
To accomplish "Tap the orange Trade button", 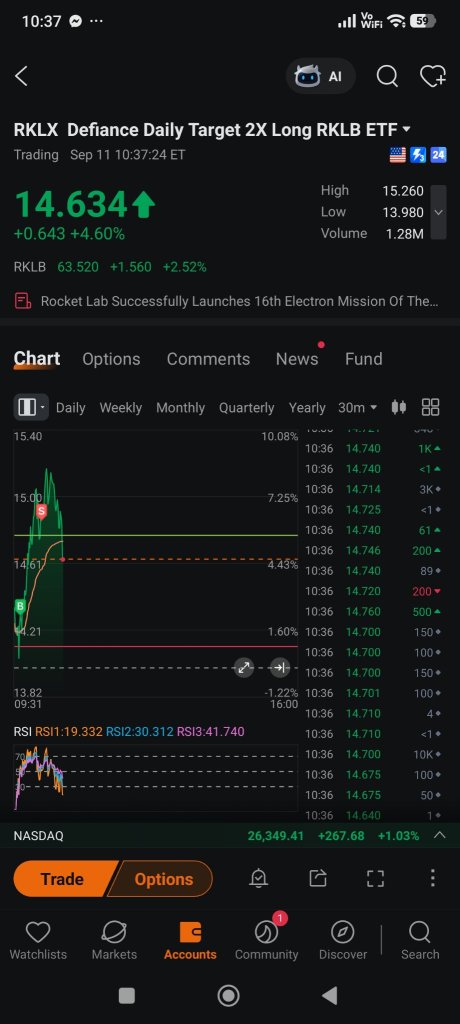I will [x=64, y=879].
